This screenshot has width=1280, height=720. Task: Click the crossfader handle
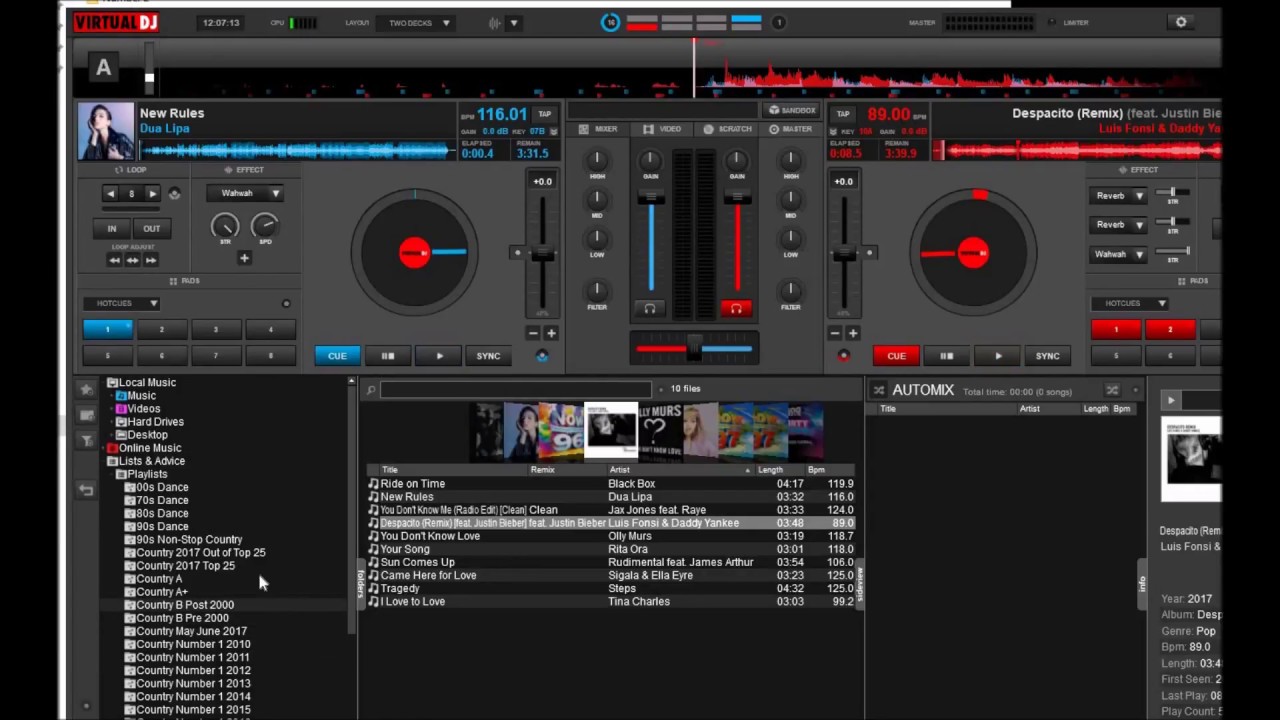coord(693,349)
